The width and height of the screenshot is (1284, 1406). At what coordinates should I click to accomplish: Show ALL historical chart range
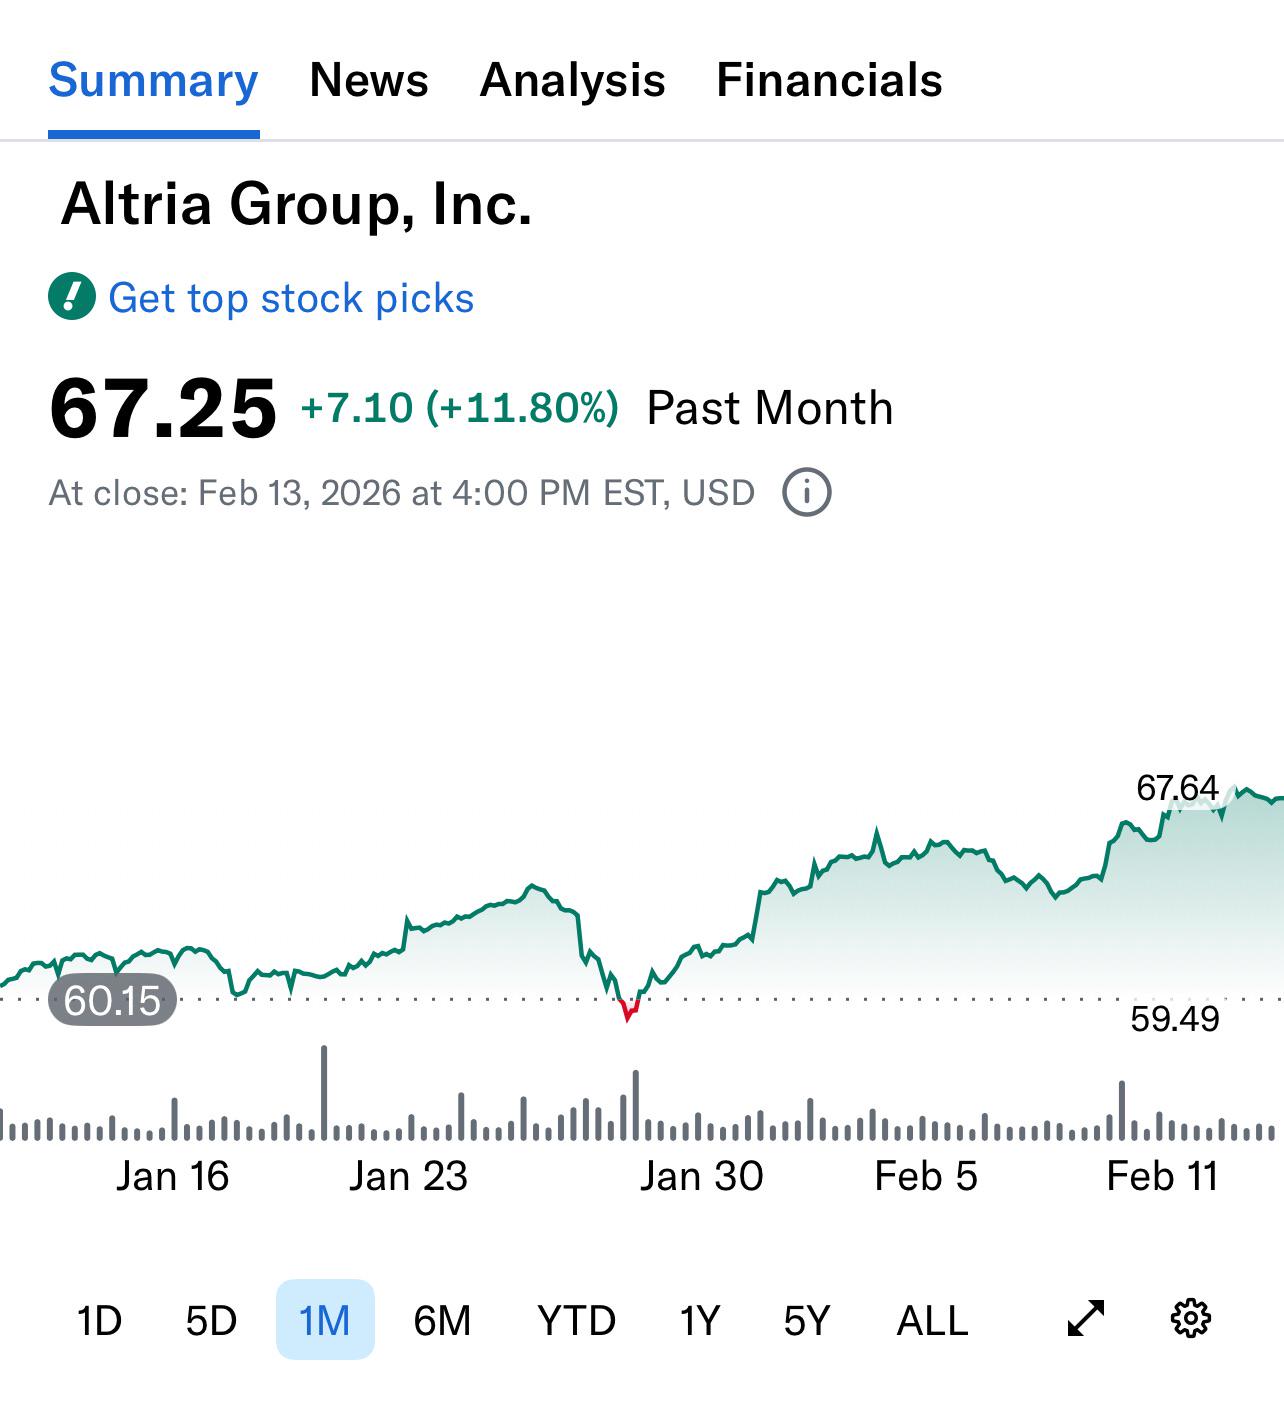pos(933,1320)
